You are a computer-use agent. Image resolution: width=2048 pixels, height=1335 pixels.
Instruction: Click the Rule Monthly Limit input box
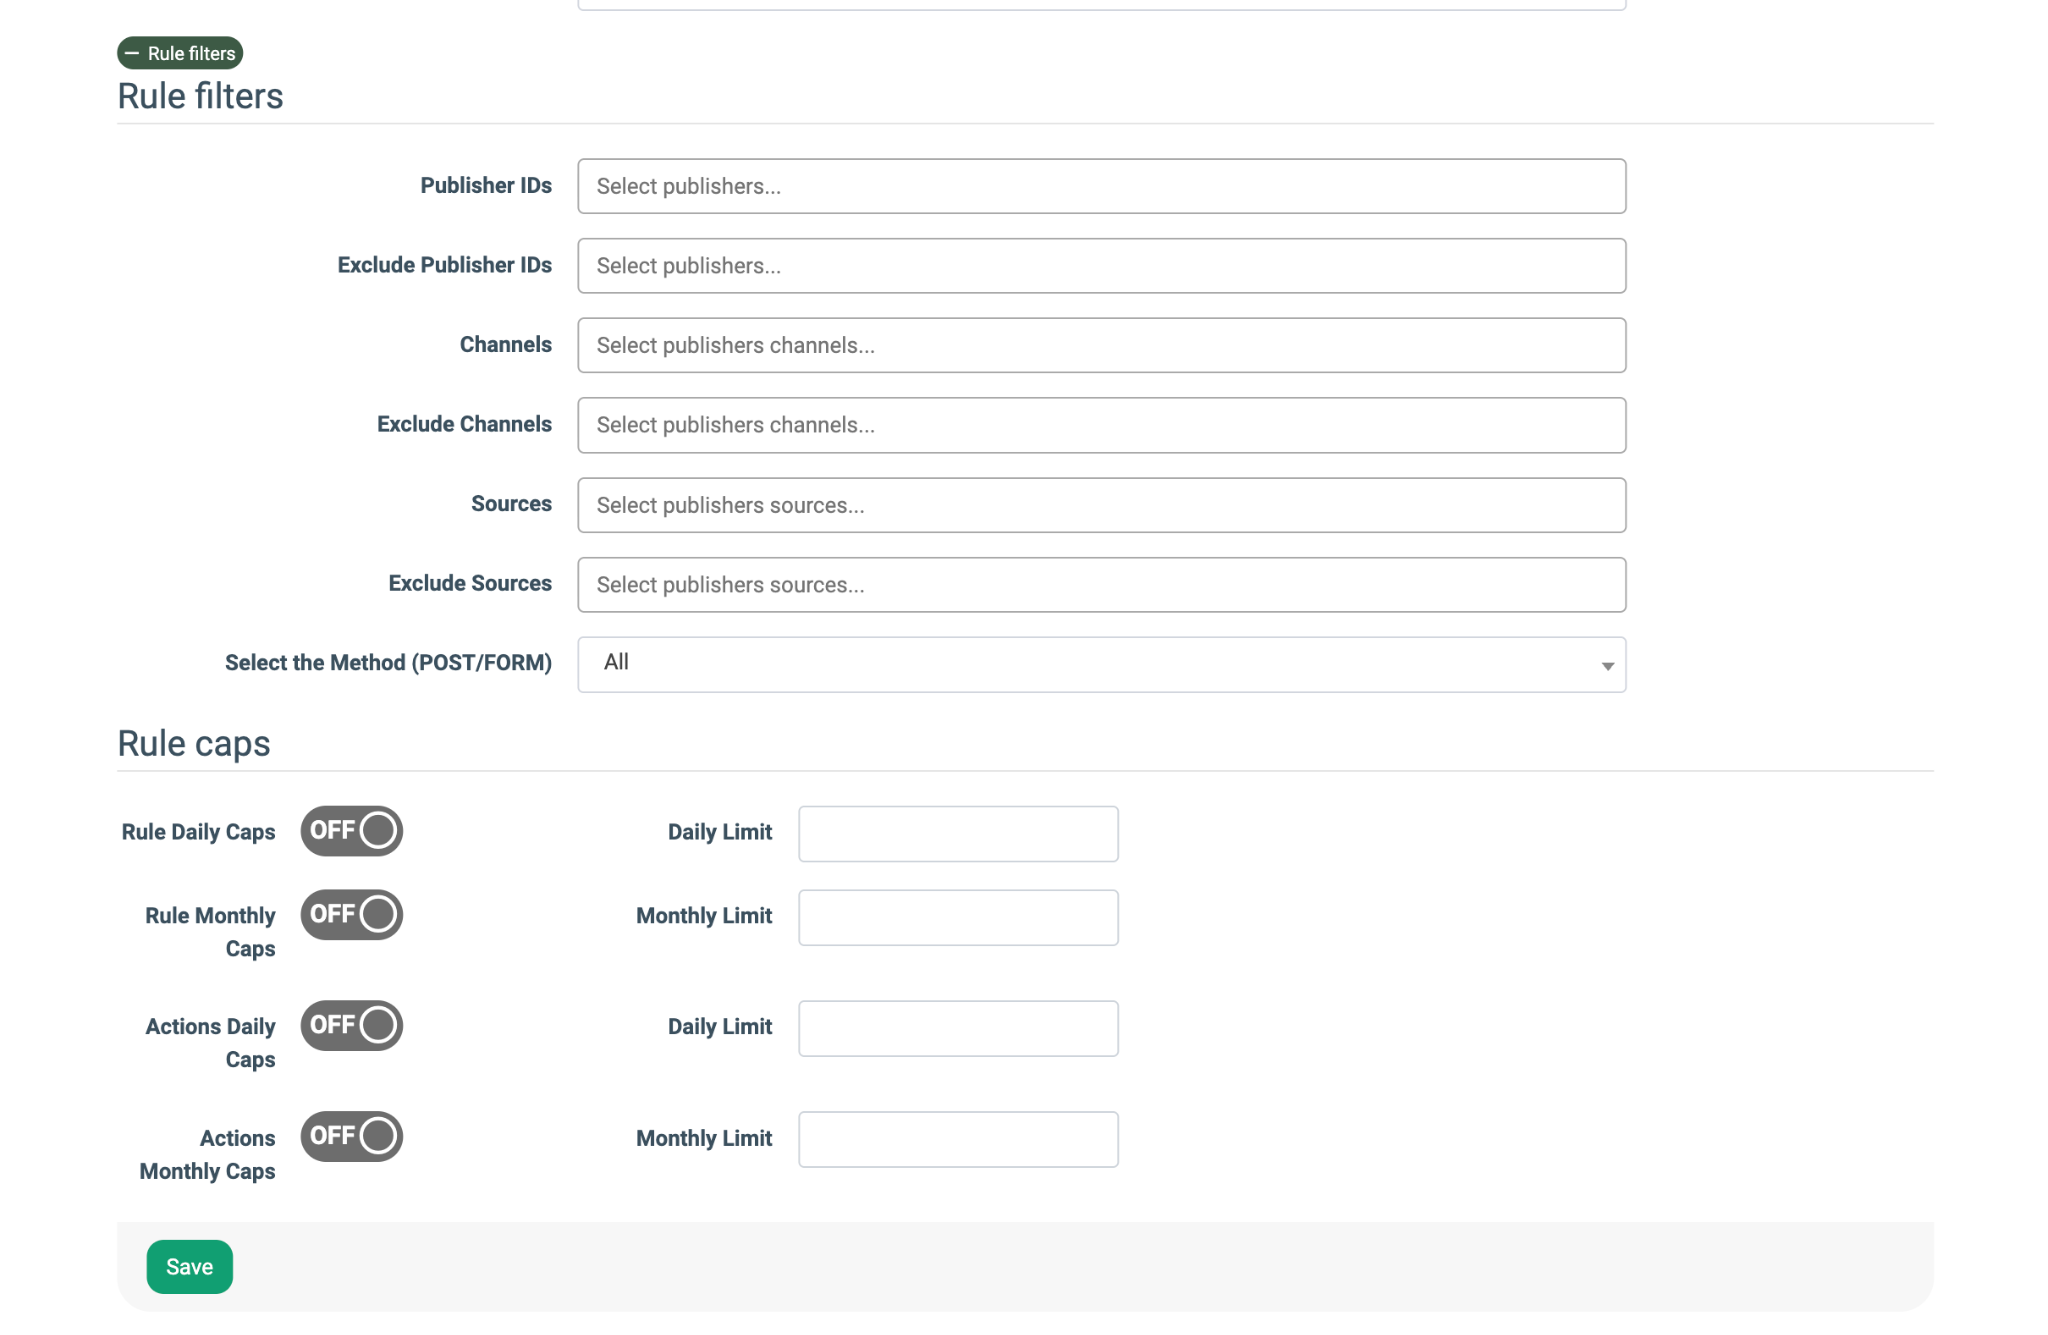[957, 918]
